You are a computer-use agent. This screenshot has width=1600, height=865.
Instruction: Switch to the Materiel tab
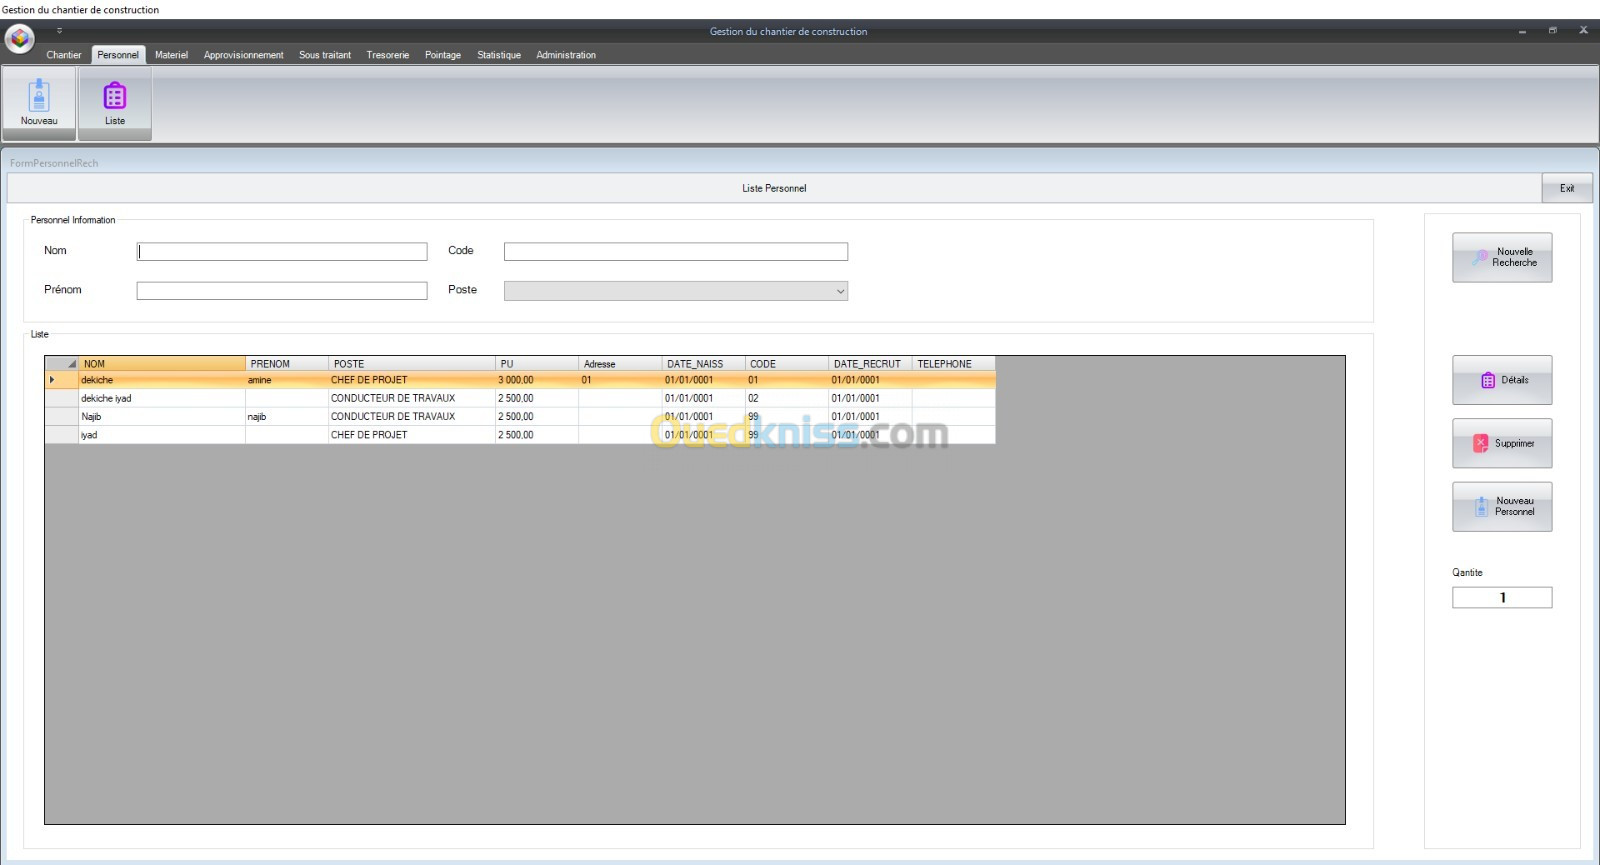(171, 55)
